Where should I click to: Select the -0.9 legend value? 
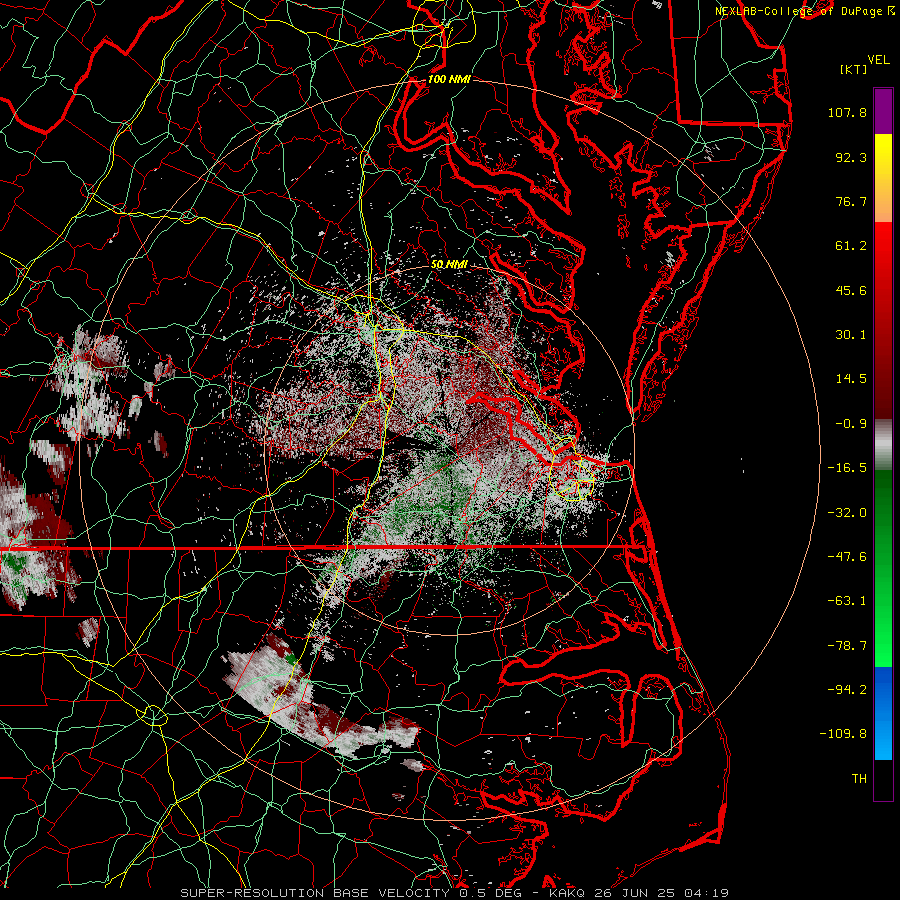coord(851,424)
